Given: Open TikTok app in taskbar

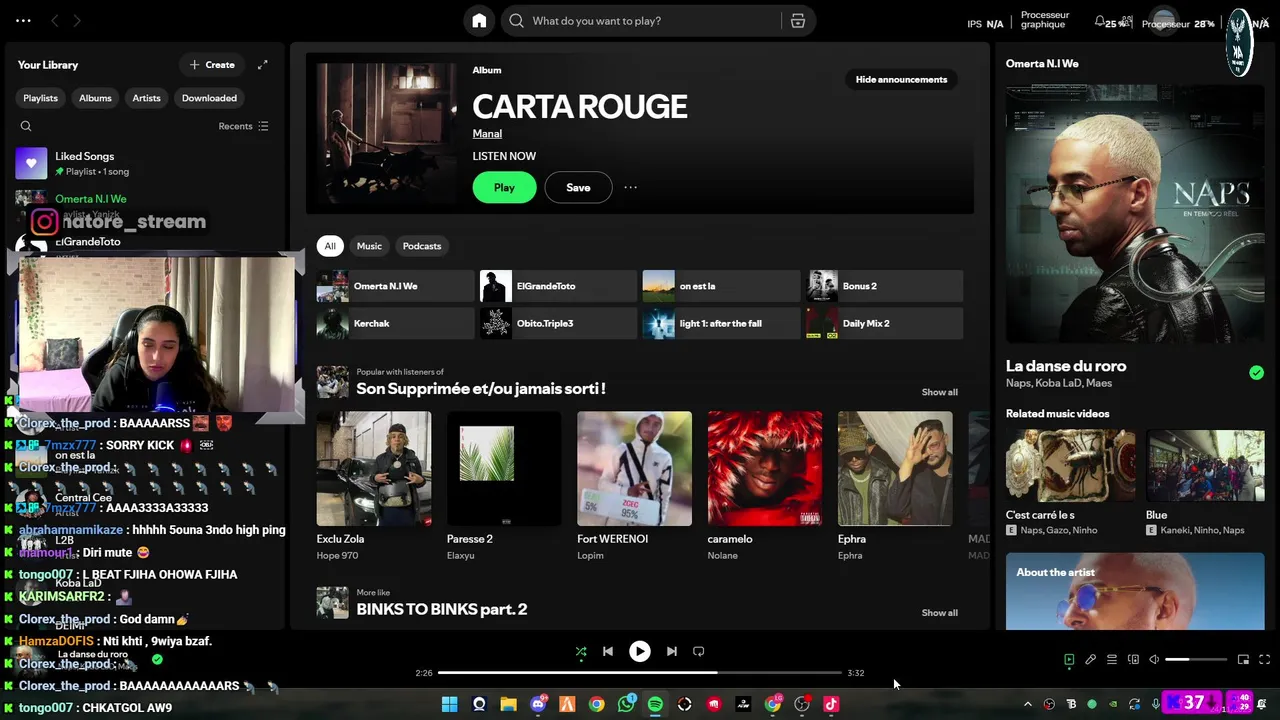Looking at the screenshot, I should pyautogui.click(x=831, y=704).
